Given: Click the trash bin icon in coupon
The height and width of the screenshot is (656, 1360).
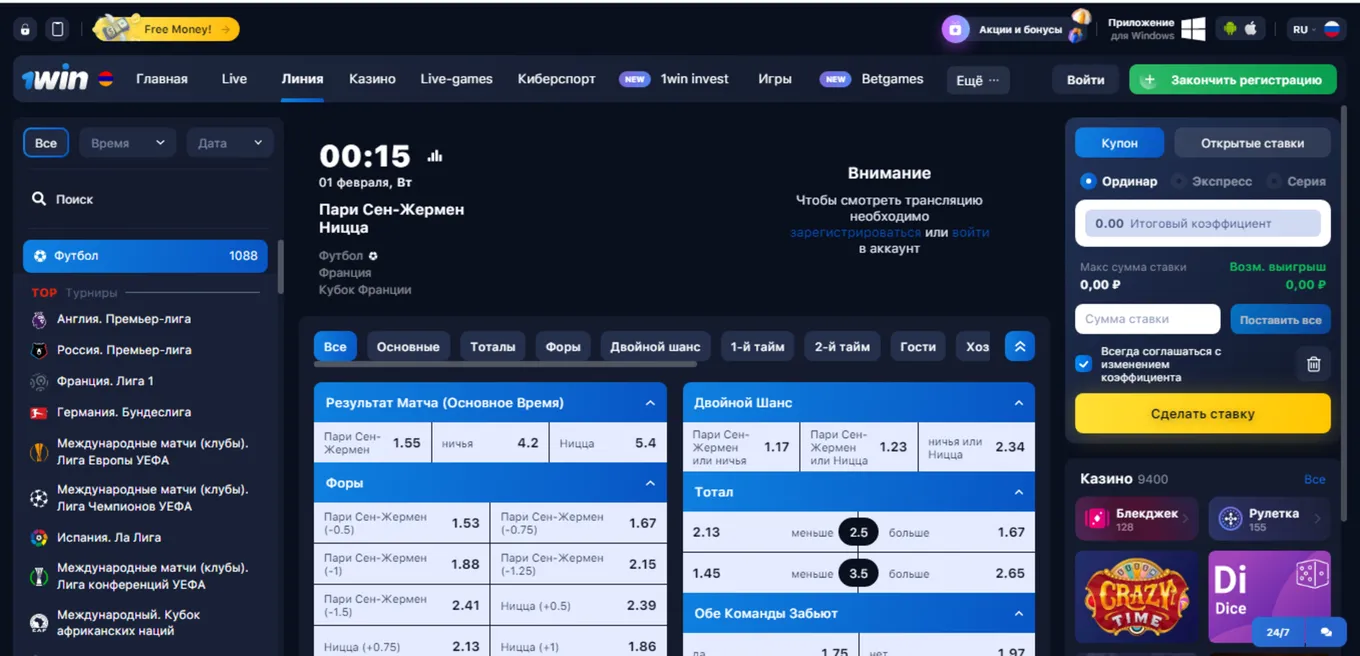Looking at the screenshot, I should click(1314, 365).
